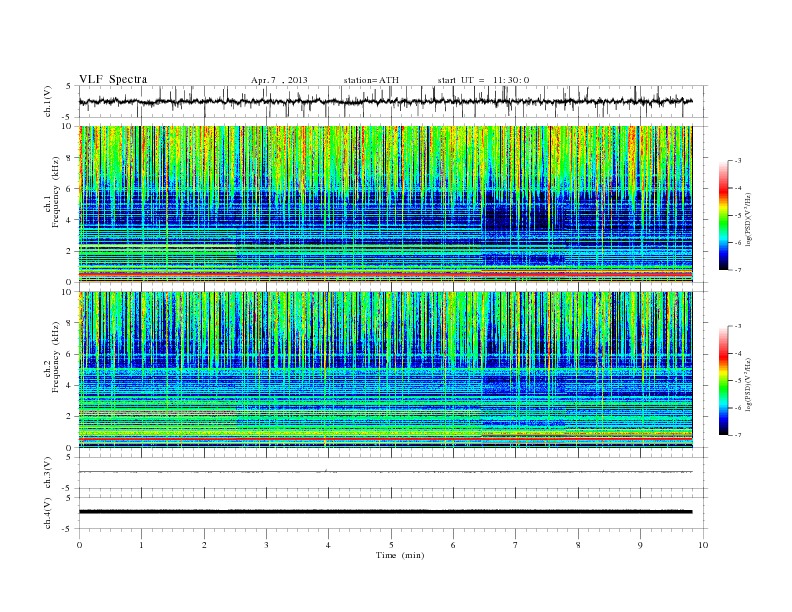Screen dimensions: 792x612
Task: Click the time axis tick label '10'
Action: (x=703, y=545)
